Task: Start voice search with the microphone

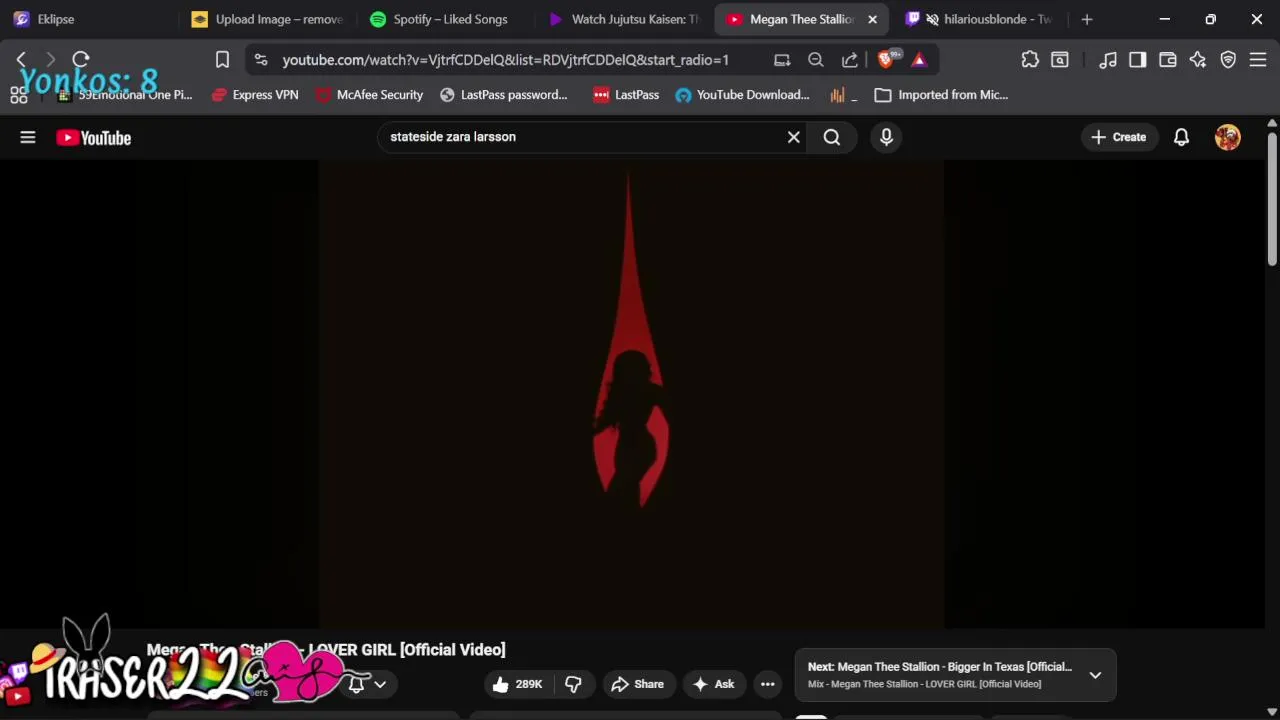Action: [x=886, y=137]
